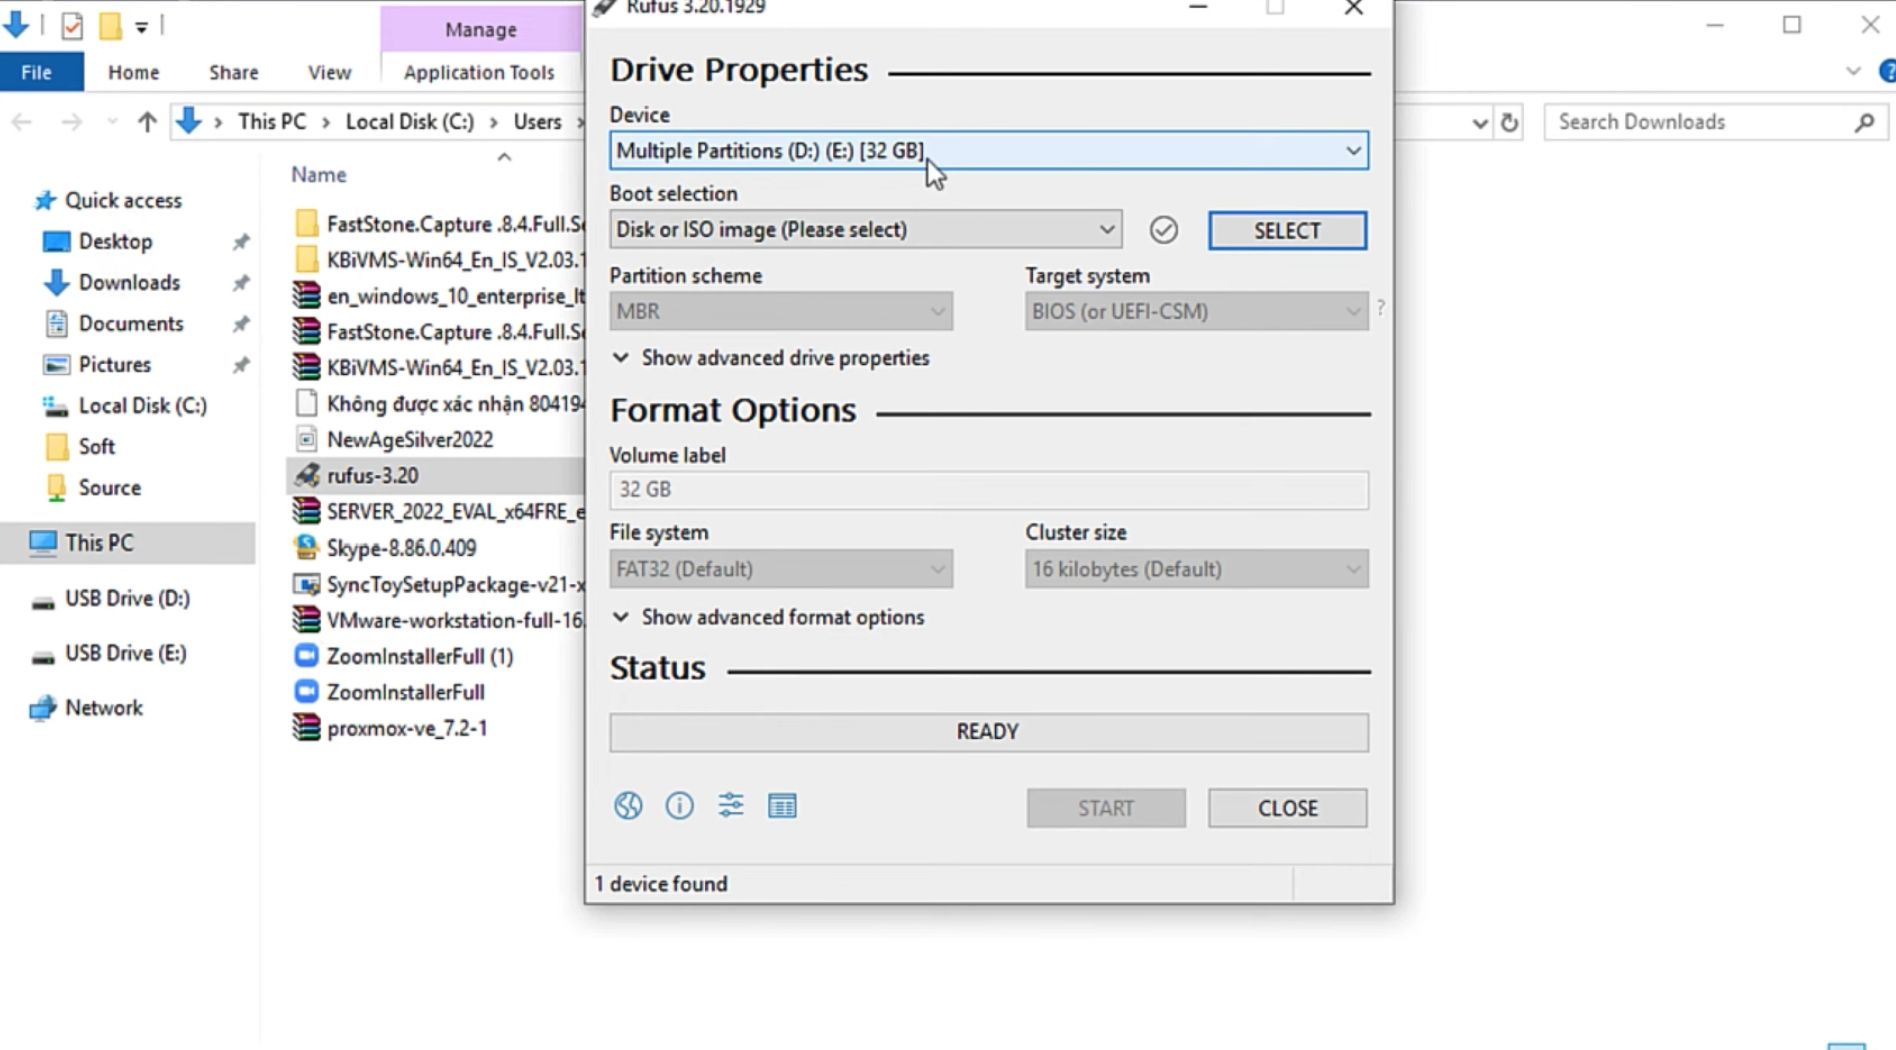Click the Local Disk (C:) breadcrumb
The height and width of the screenshot is (1050, 1896).
410,122
